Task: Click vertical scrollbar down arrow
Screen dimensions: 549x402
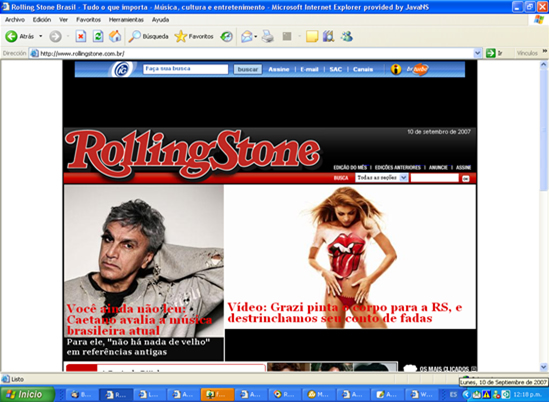Action: point(543,367)
